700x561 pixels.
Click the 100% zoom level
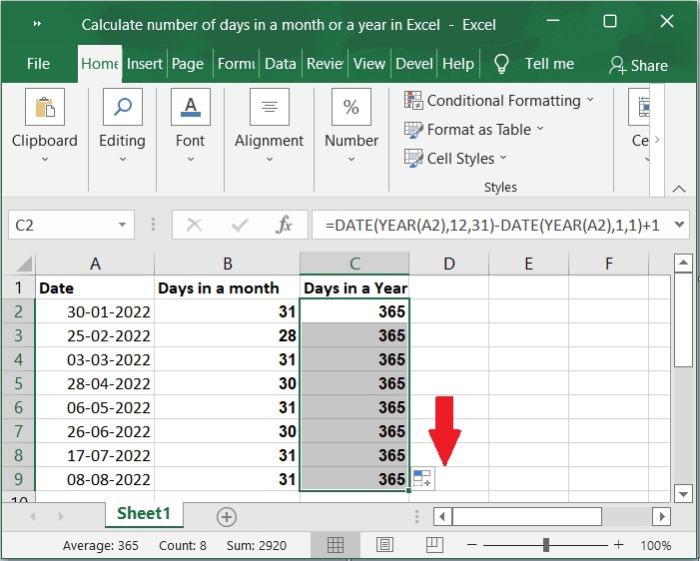point(655,545)
